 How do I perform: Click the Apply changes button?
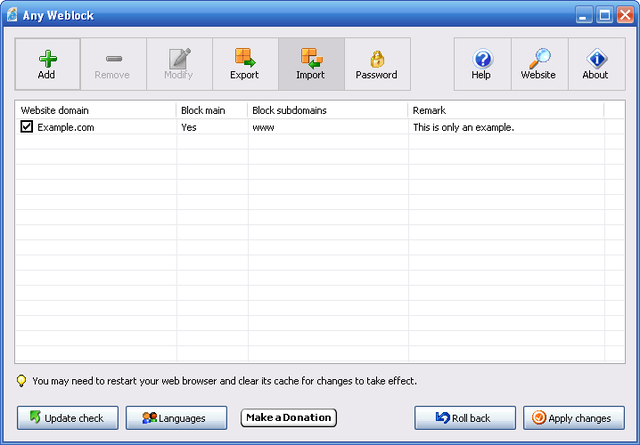[x=574, y=418]
